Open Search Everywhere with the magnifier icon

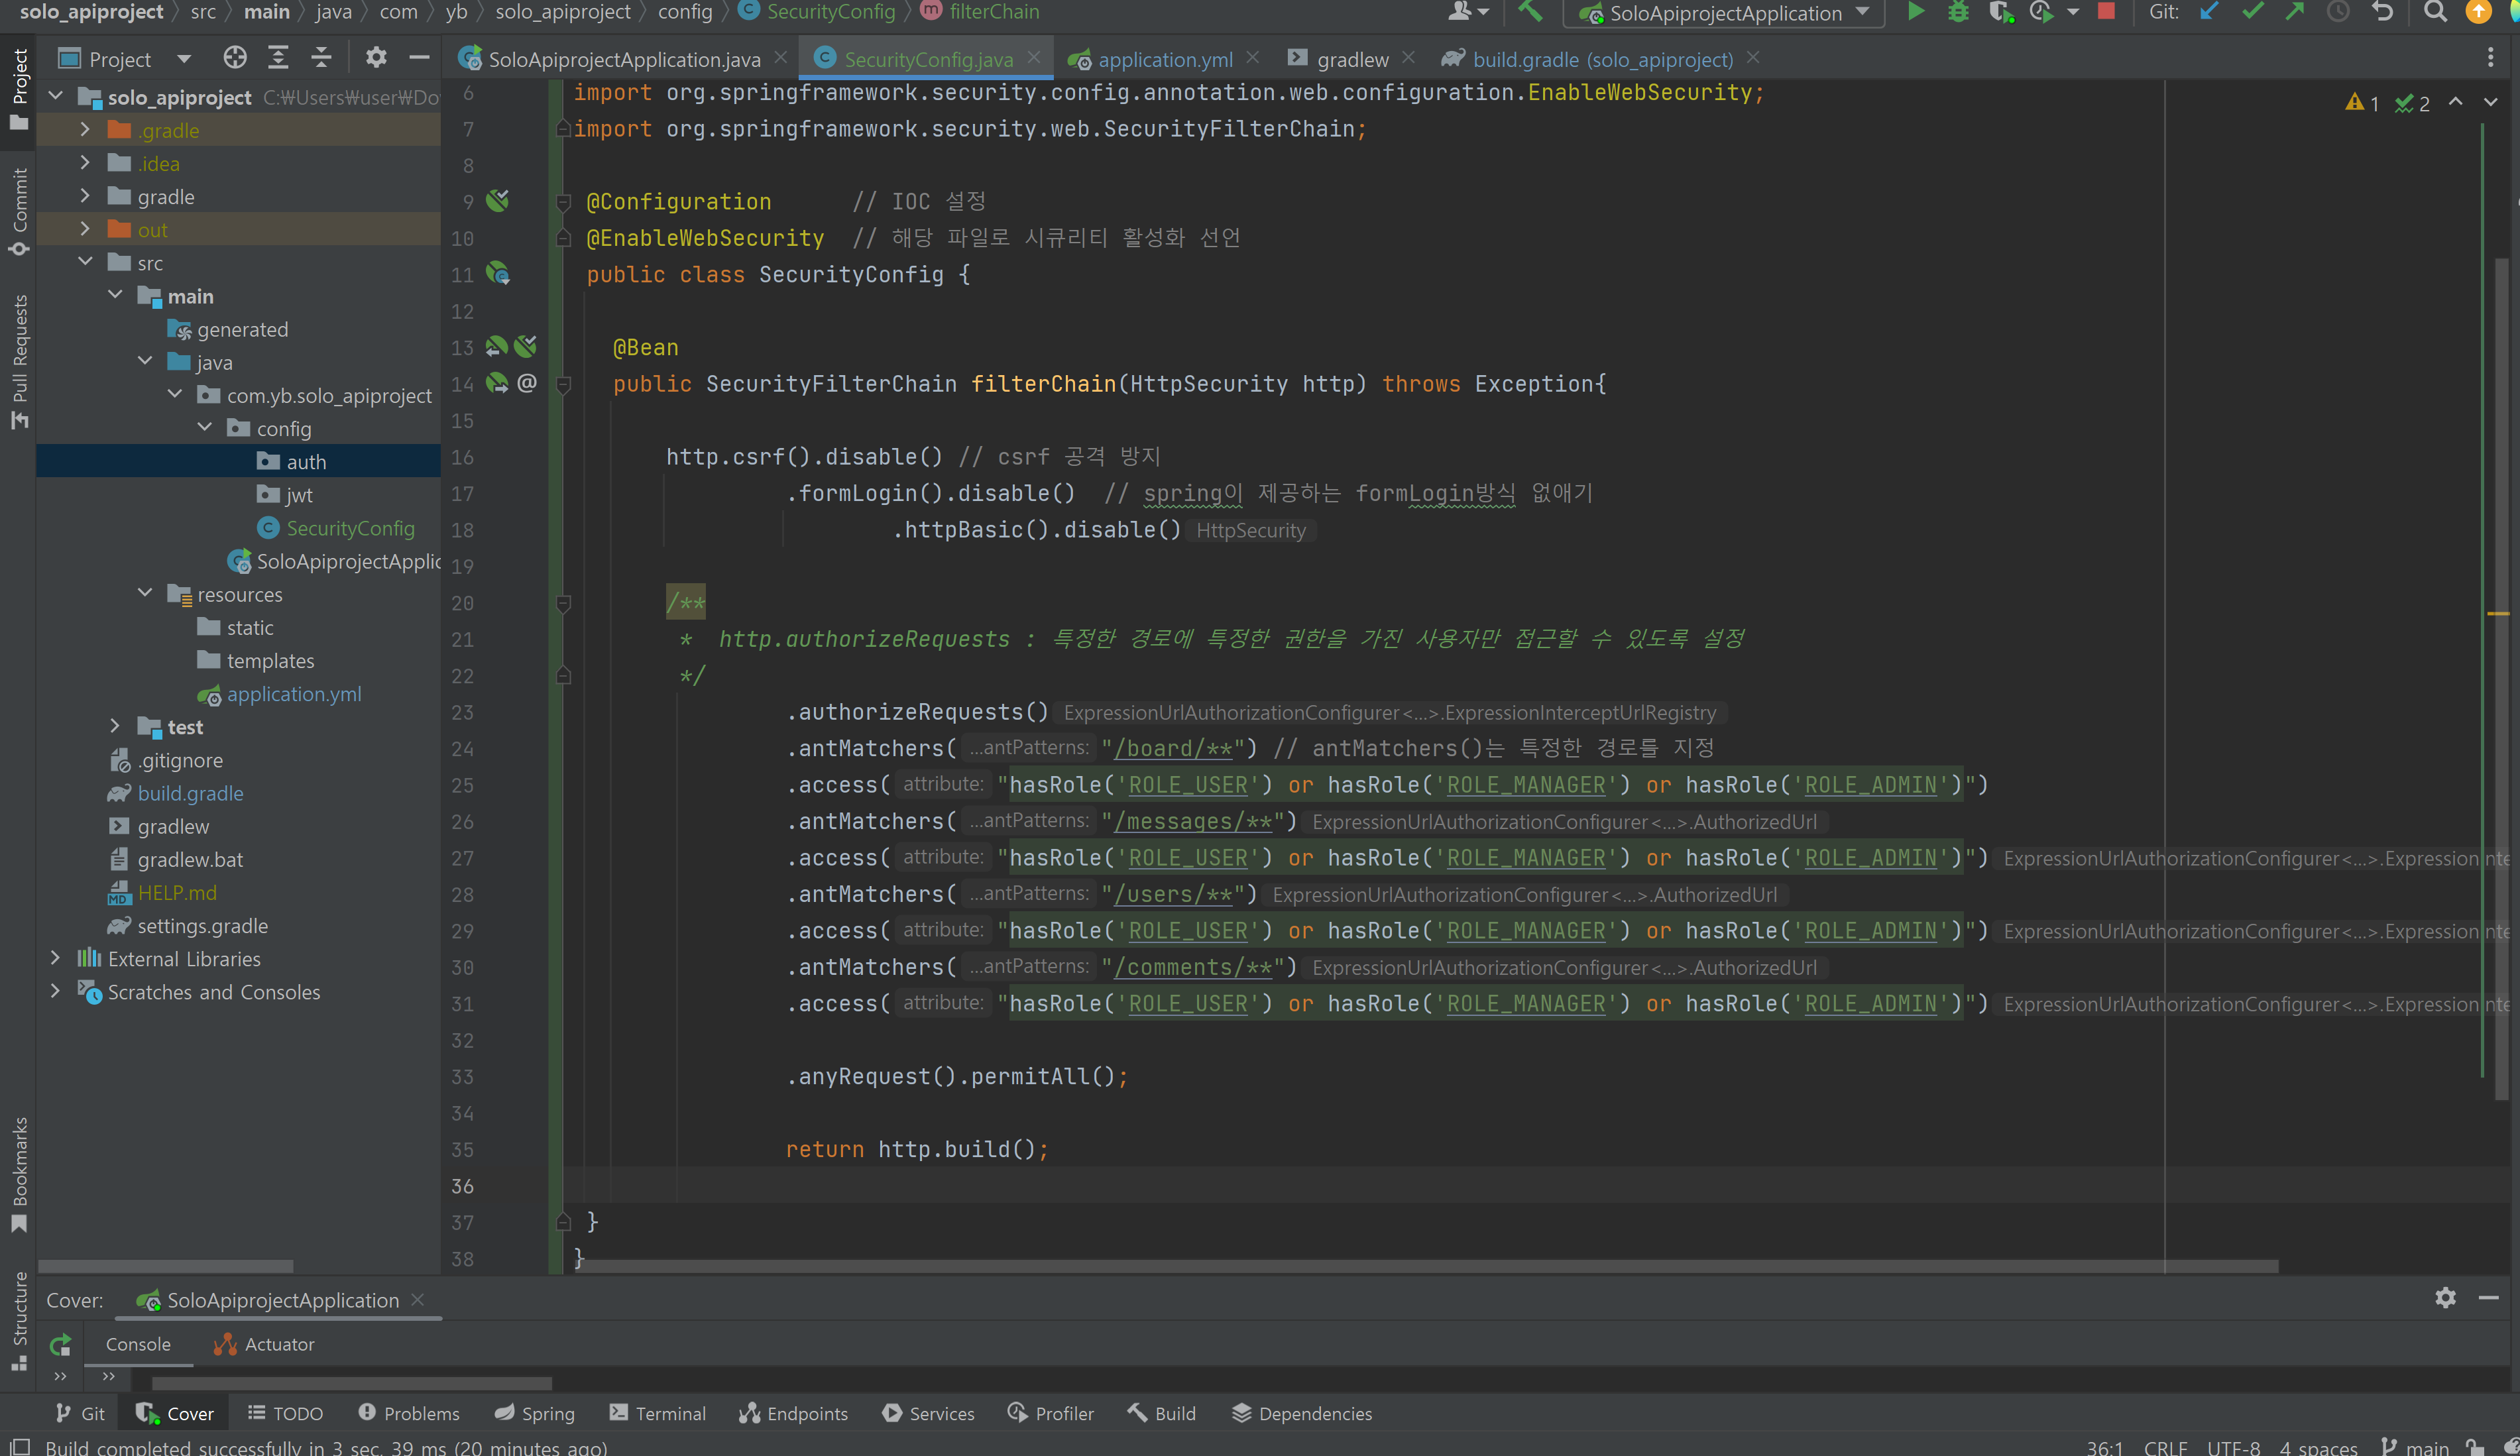click(2435, 13)
